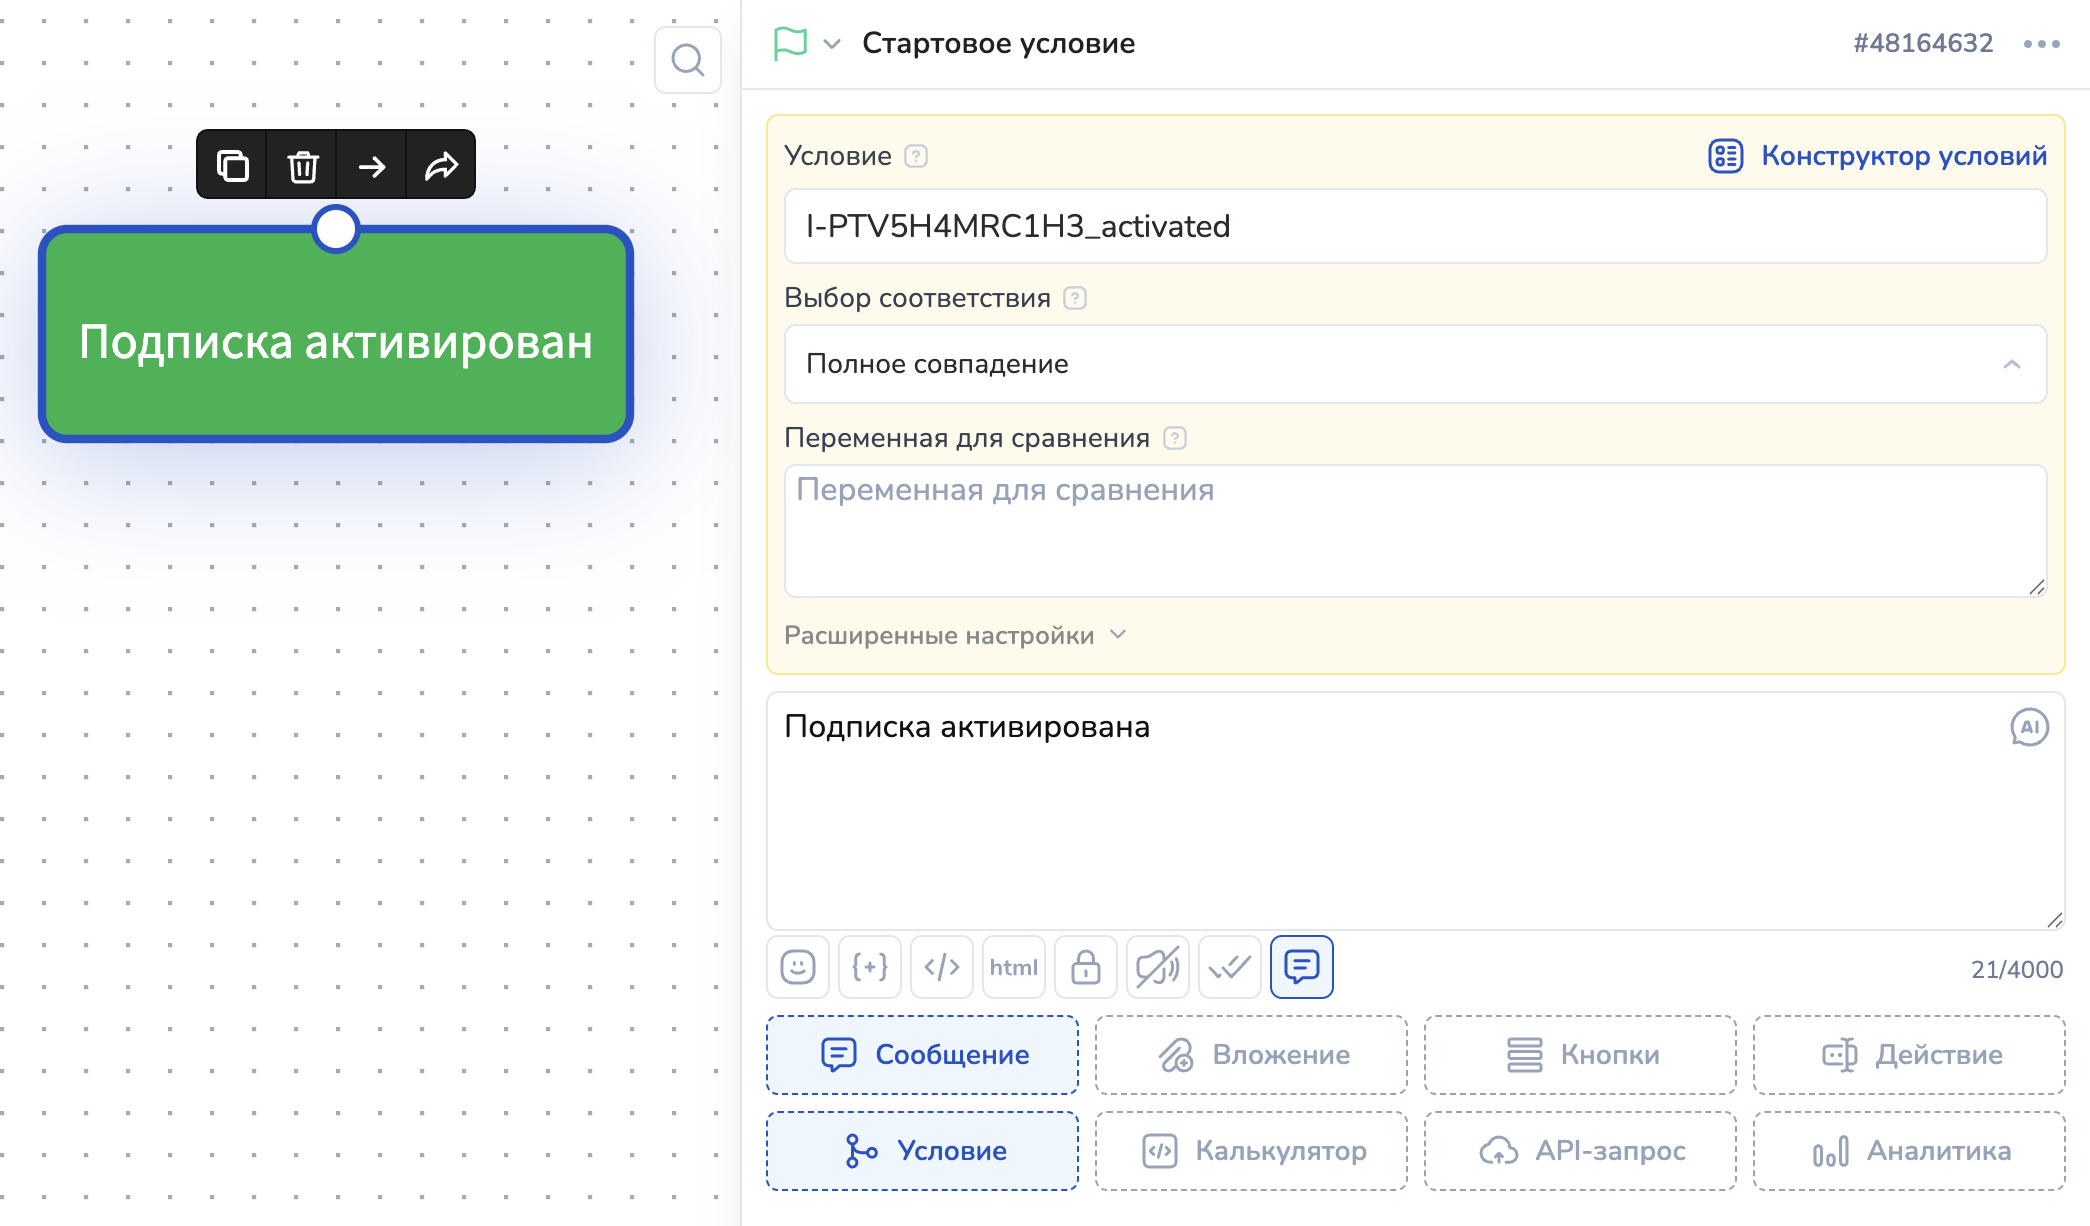Insert variable with curly braces icon
The height and width of the screenshot is (1226, 2090).
click(x=869, y=967)
